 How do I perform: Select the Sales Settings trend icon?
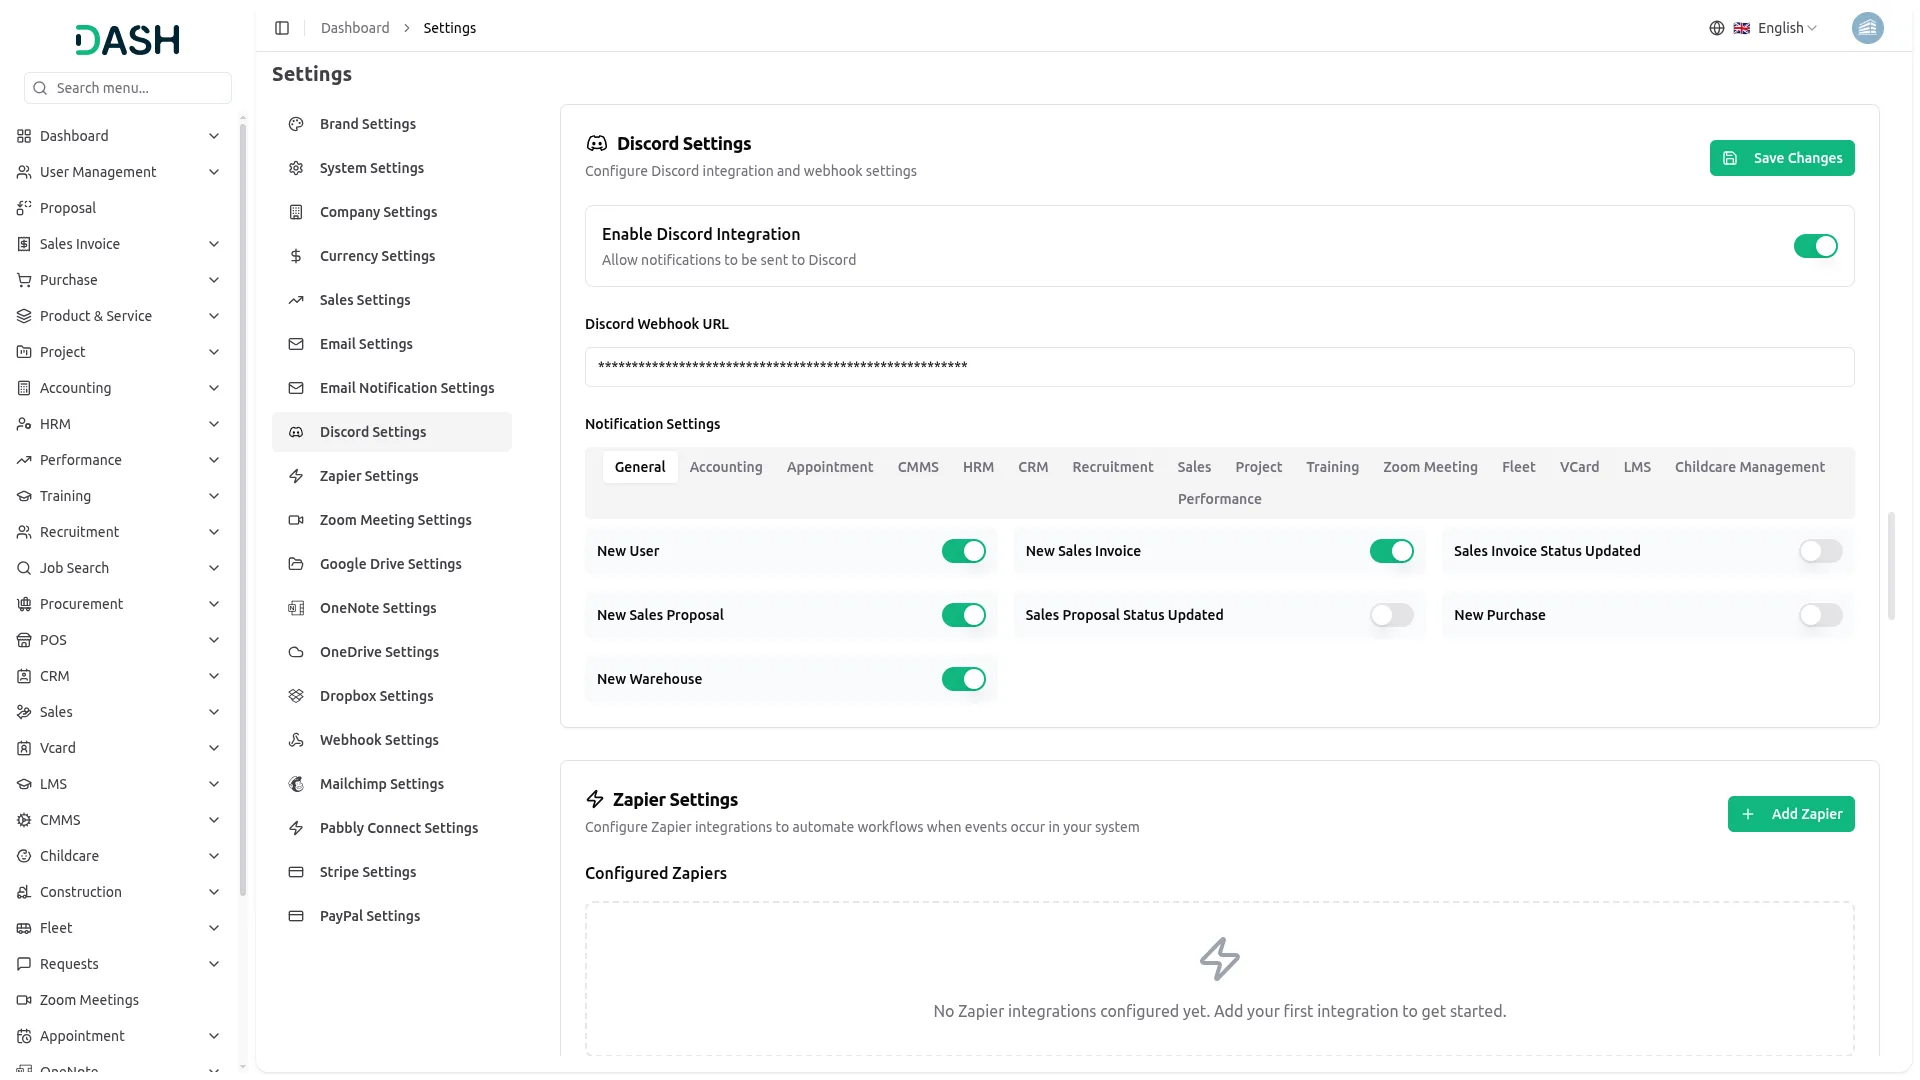(296, 300)
